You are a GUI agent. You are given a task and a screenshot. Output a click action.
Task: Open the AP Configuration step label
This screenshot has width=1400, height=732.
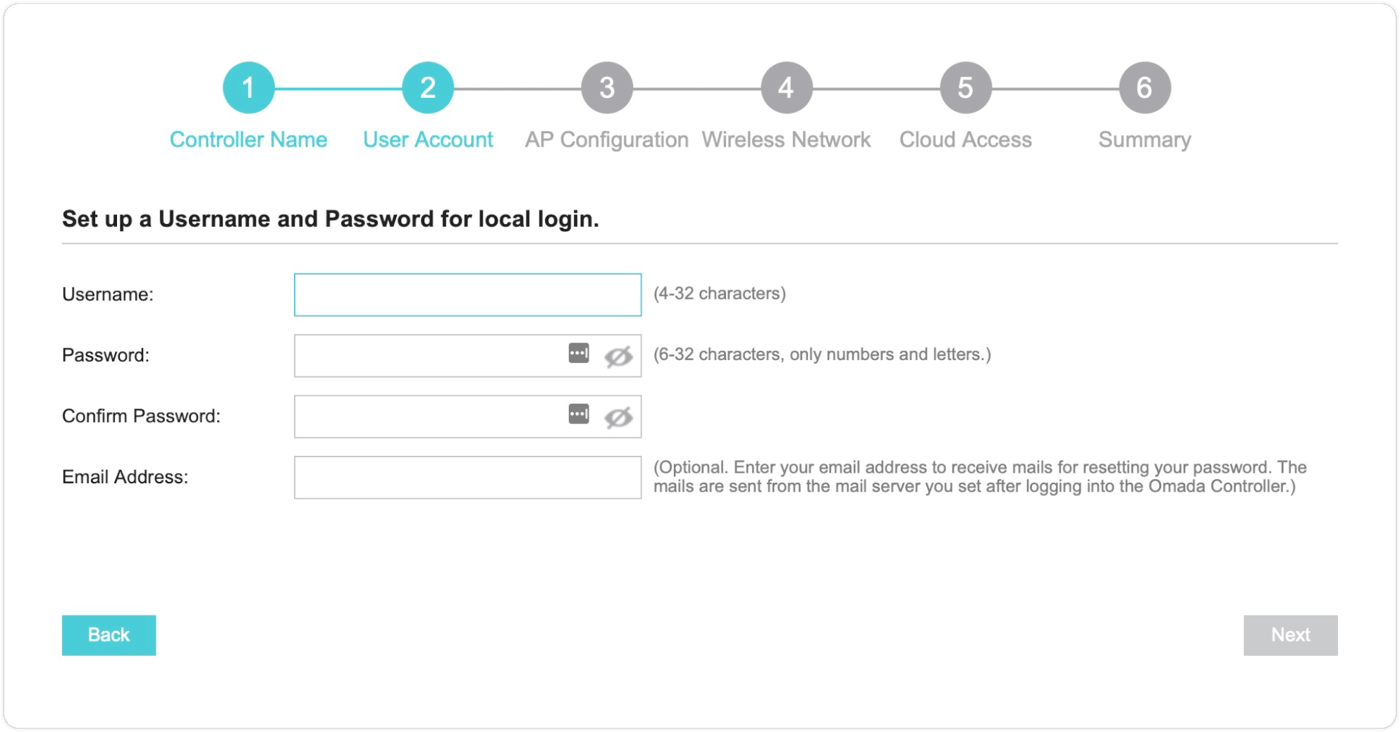click(x=606, y=140)
